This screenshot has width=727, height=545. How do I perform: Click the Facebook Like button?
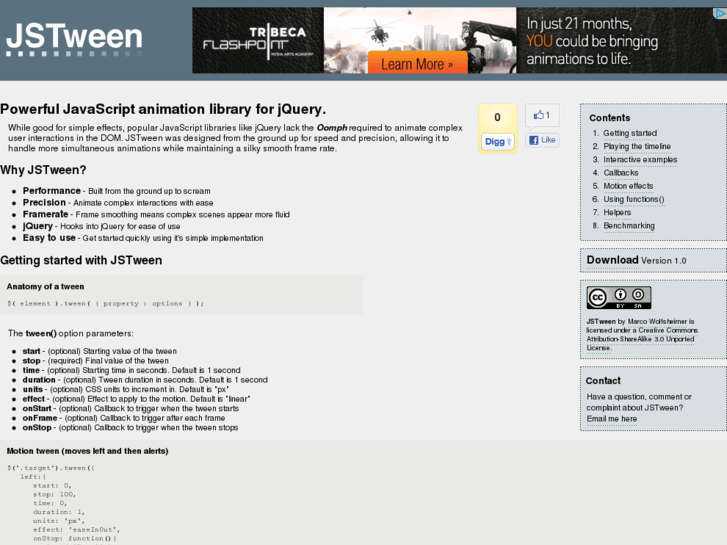(x=542, y=140)
